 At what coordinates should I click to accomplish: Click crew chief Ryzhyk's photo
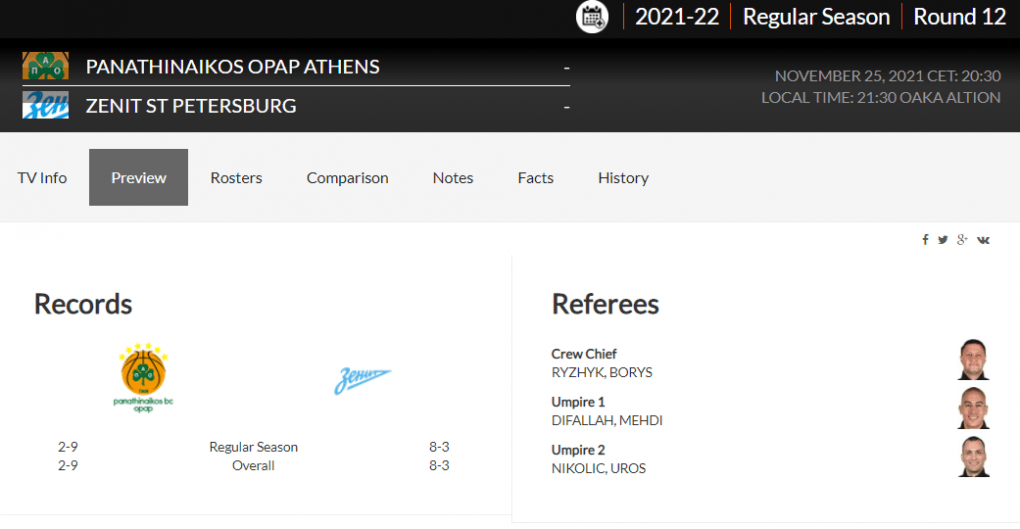(x=973, y=361)
